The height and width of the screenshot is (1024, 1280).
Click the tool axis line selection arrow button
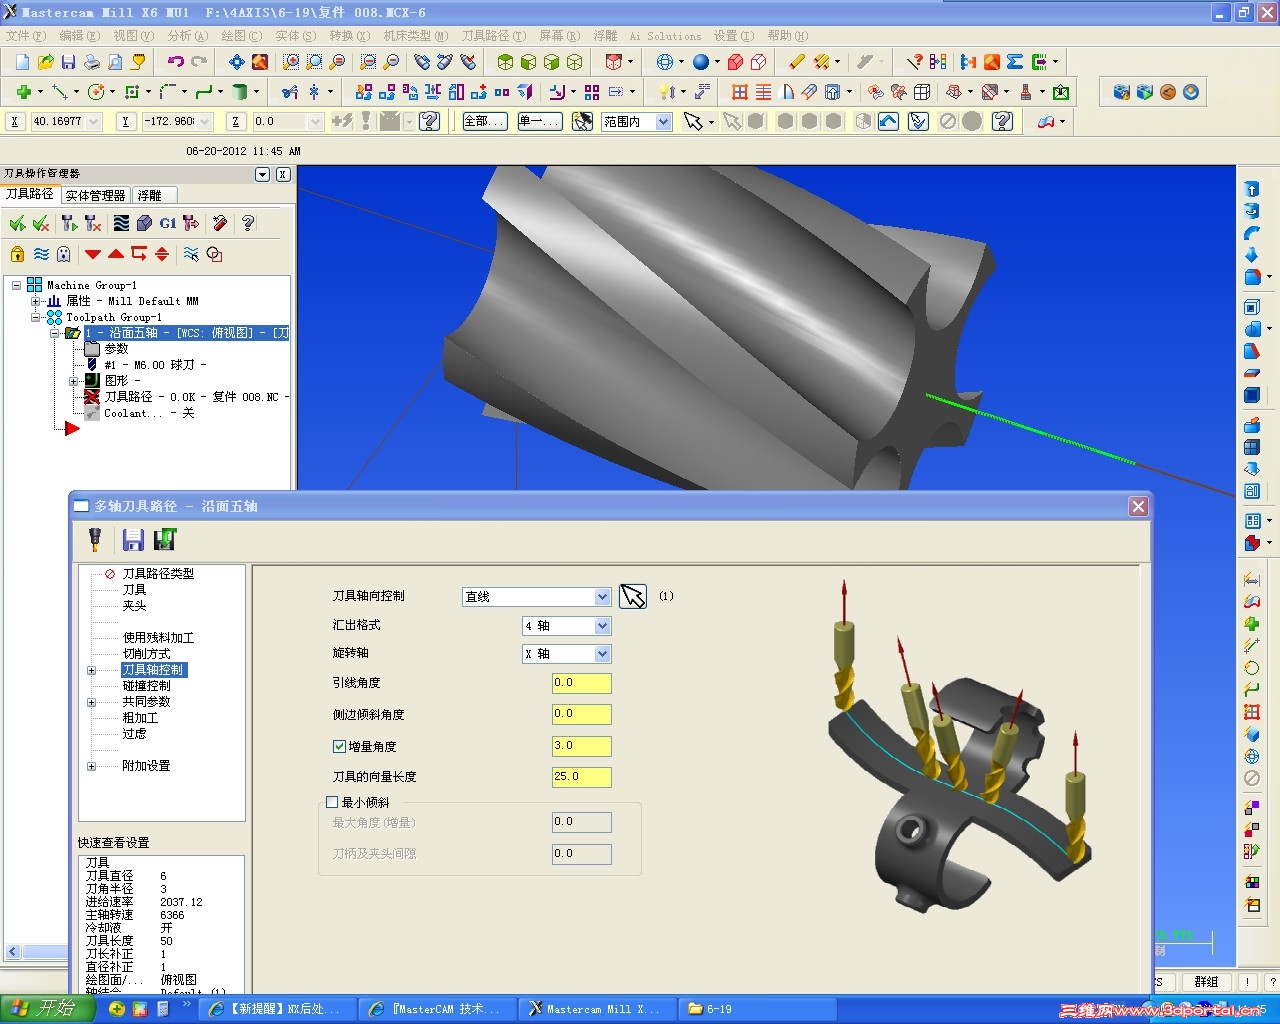[633, 597]
